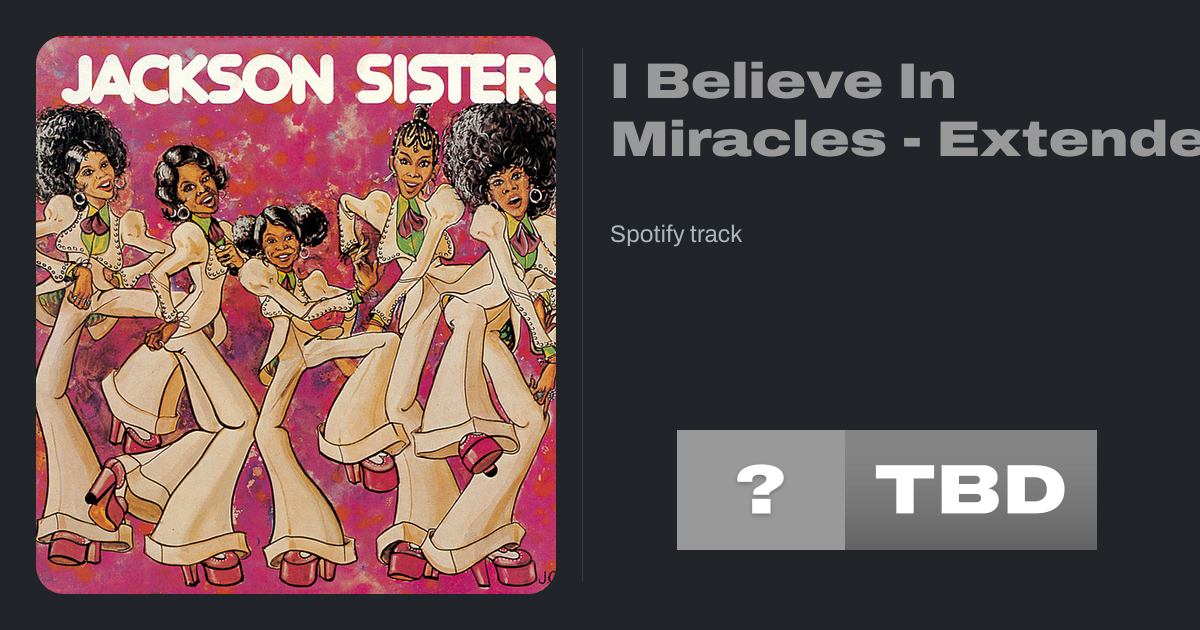The image size is (1200, 630).
Task: Click the word "SISTERS" on the cover
Action: [x=455, y=80]
